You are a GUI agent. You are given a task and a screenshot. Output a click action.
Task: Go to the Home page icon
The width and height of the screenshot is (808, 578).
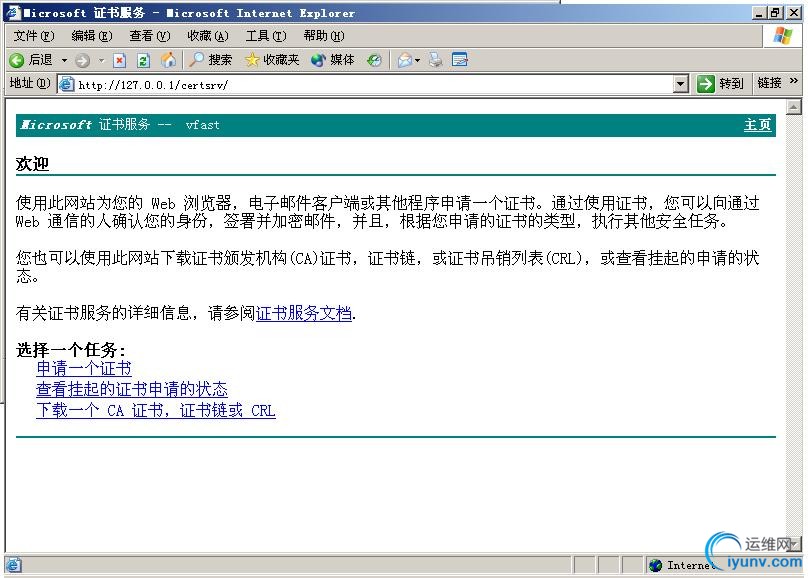(168, 60)
